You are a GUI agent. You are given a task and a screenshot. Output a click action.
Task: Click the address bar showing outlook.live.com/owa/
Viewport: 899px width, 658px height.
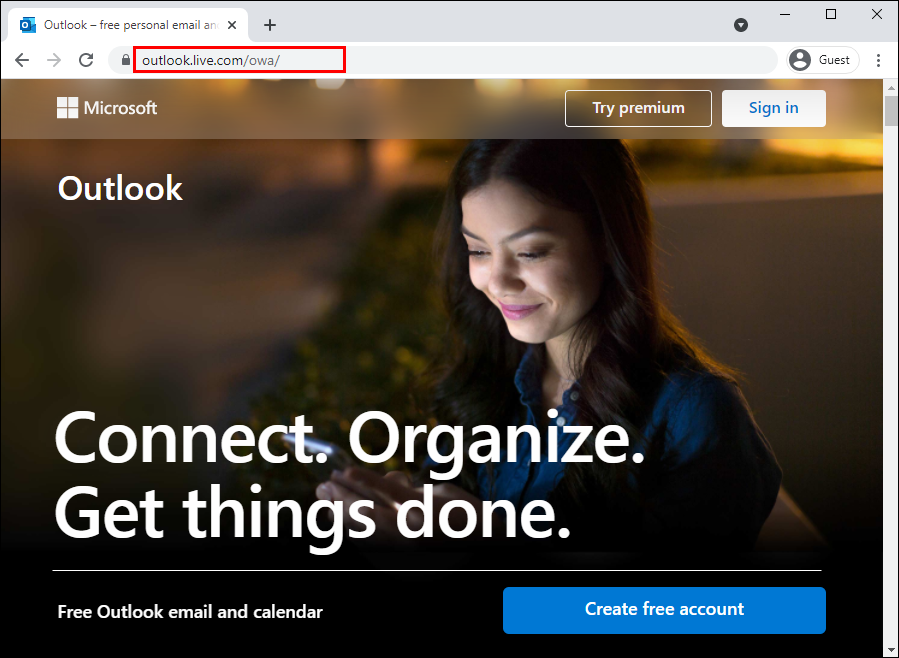[x=240, y=59]
